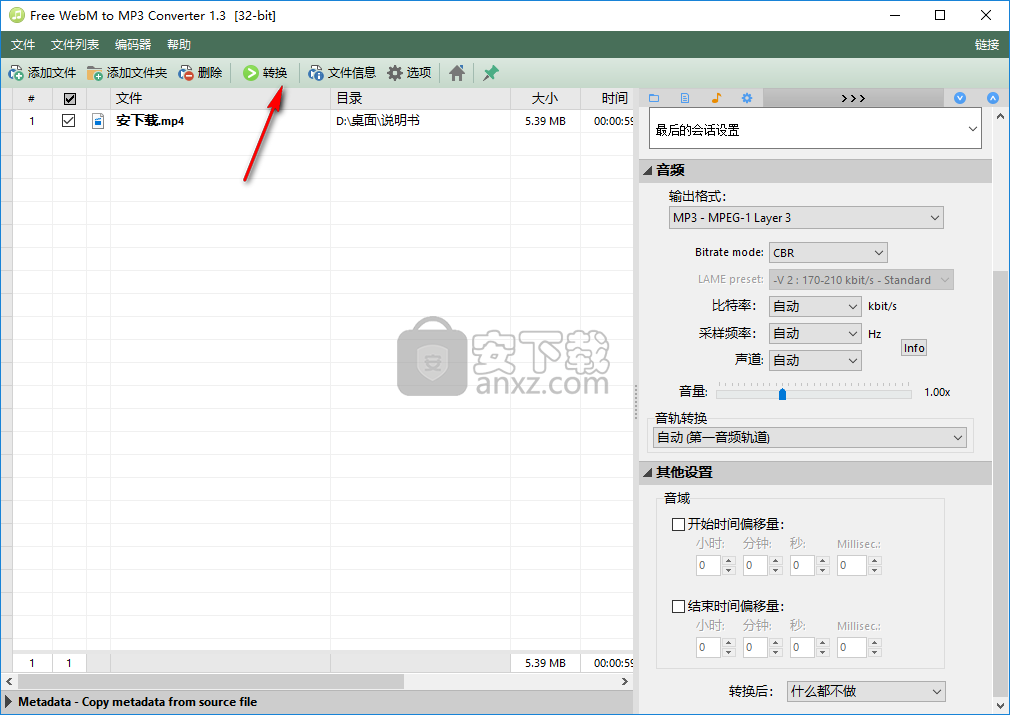Click the start offset 小时 input field
1010x715 pixels.
708,566
